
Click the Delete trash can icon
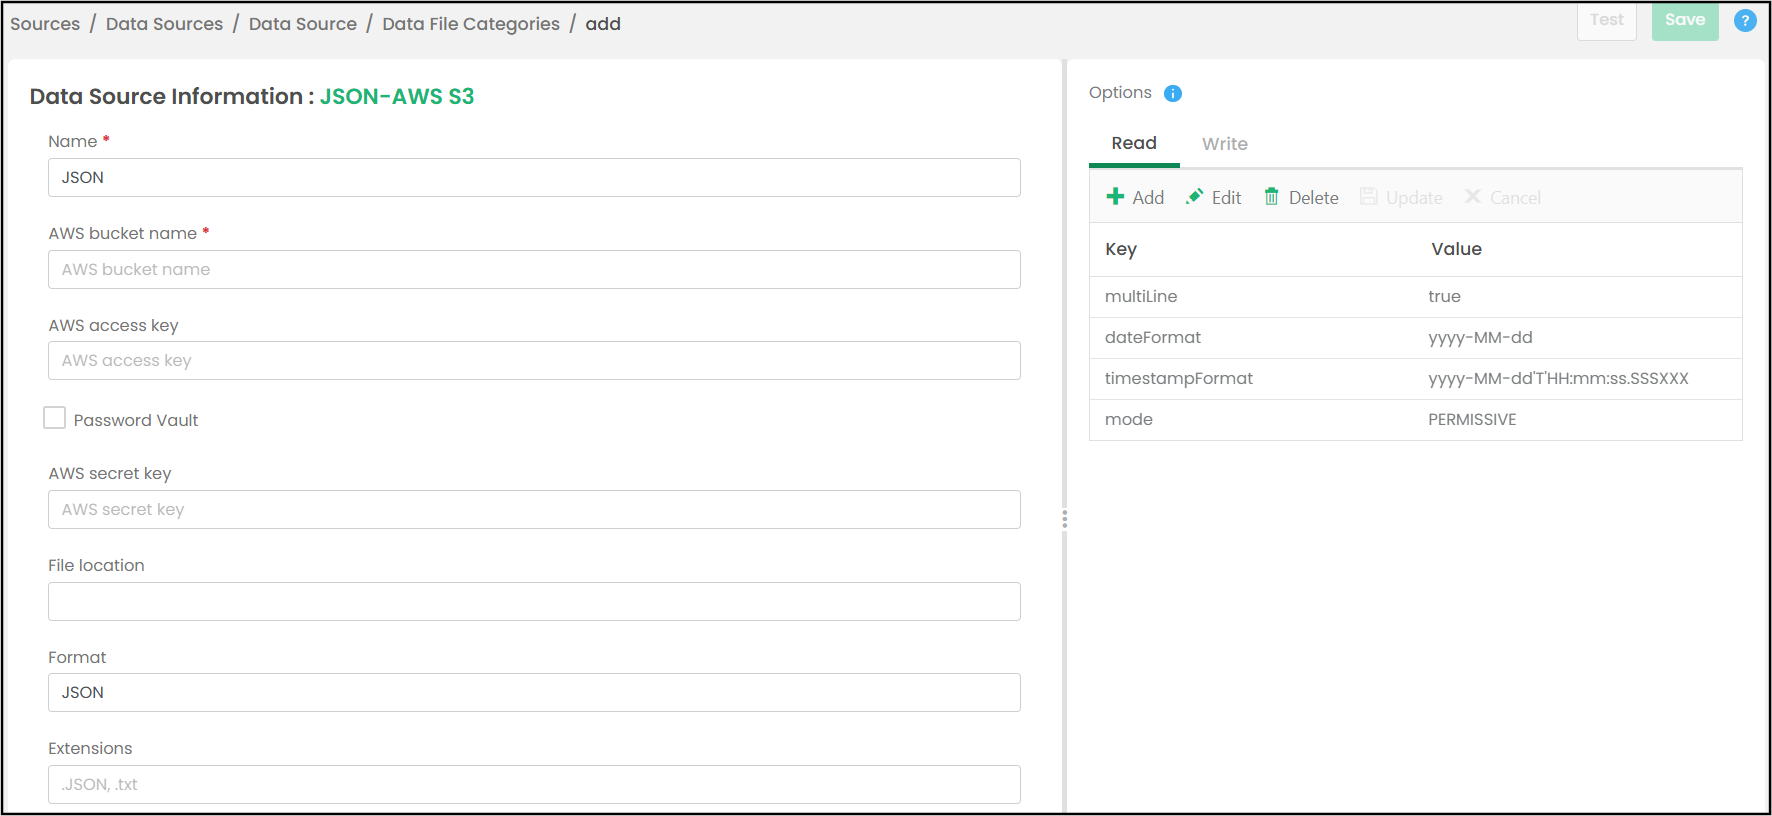1271,197
